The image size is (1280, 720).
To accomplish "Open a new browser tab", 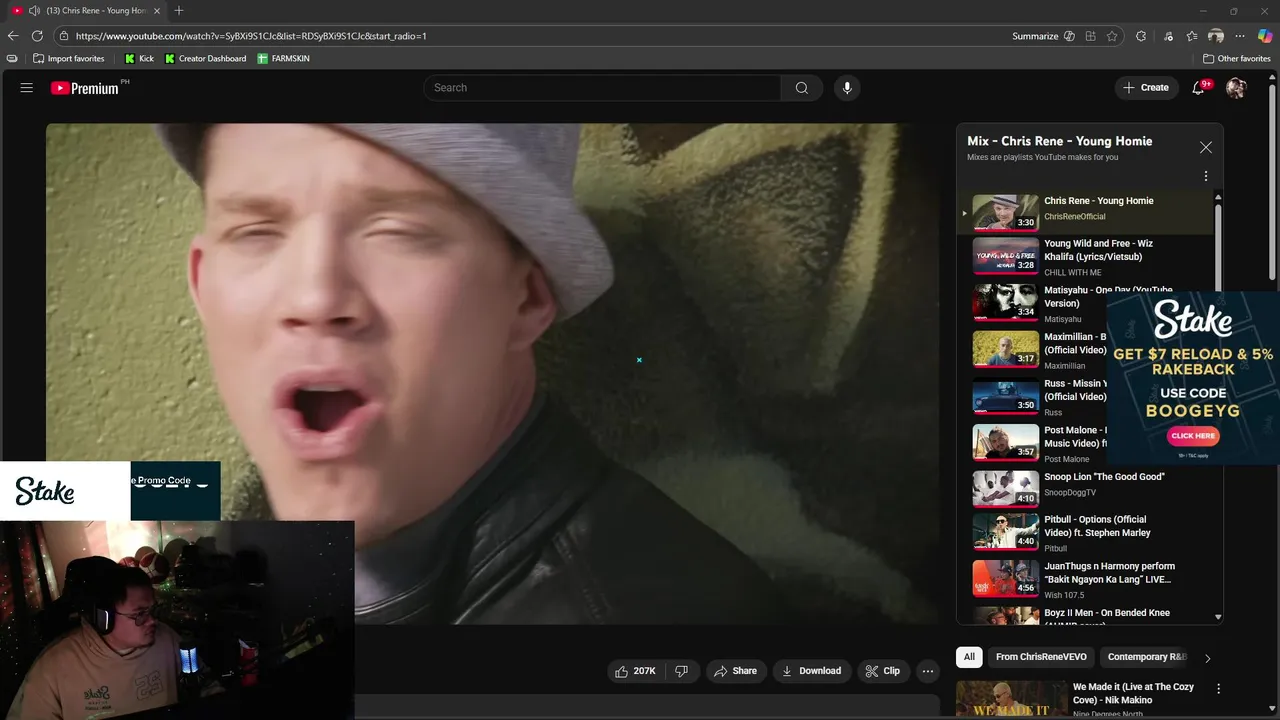I will pyautogui.click(x=179, y=11).
